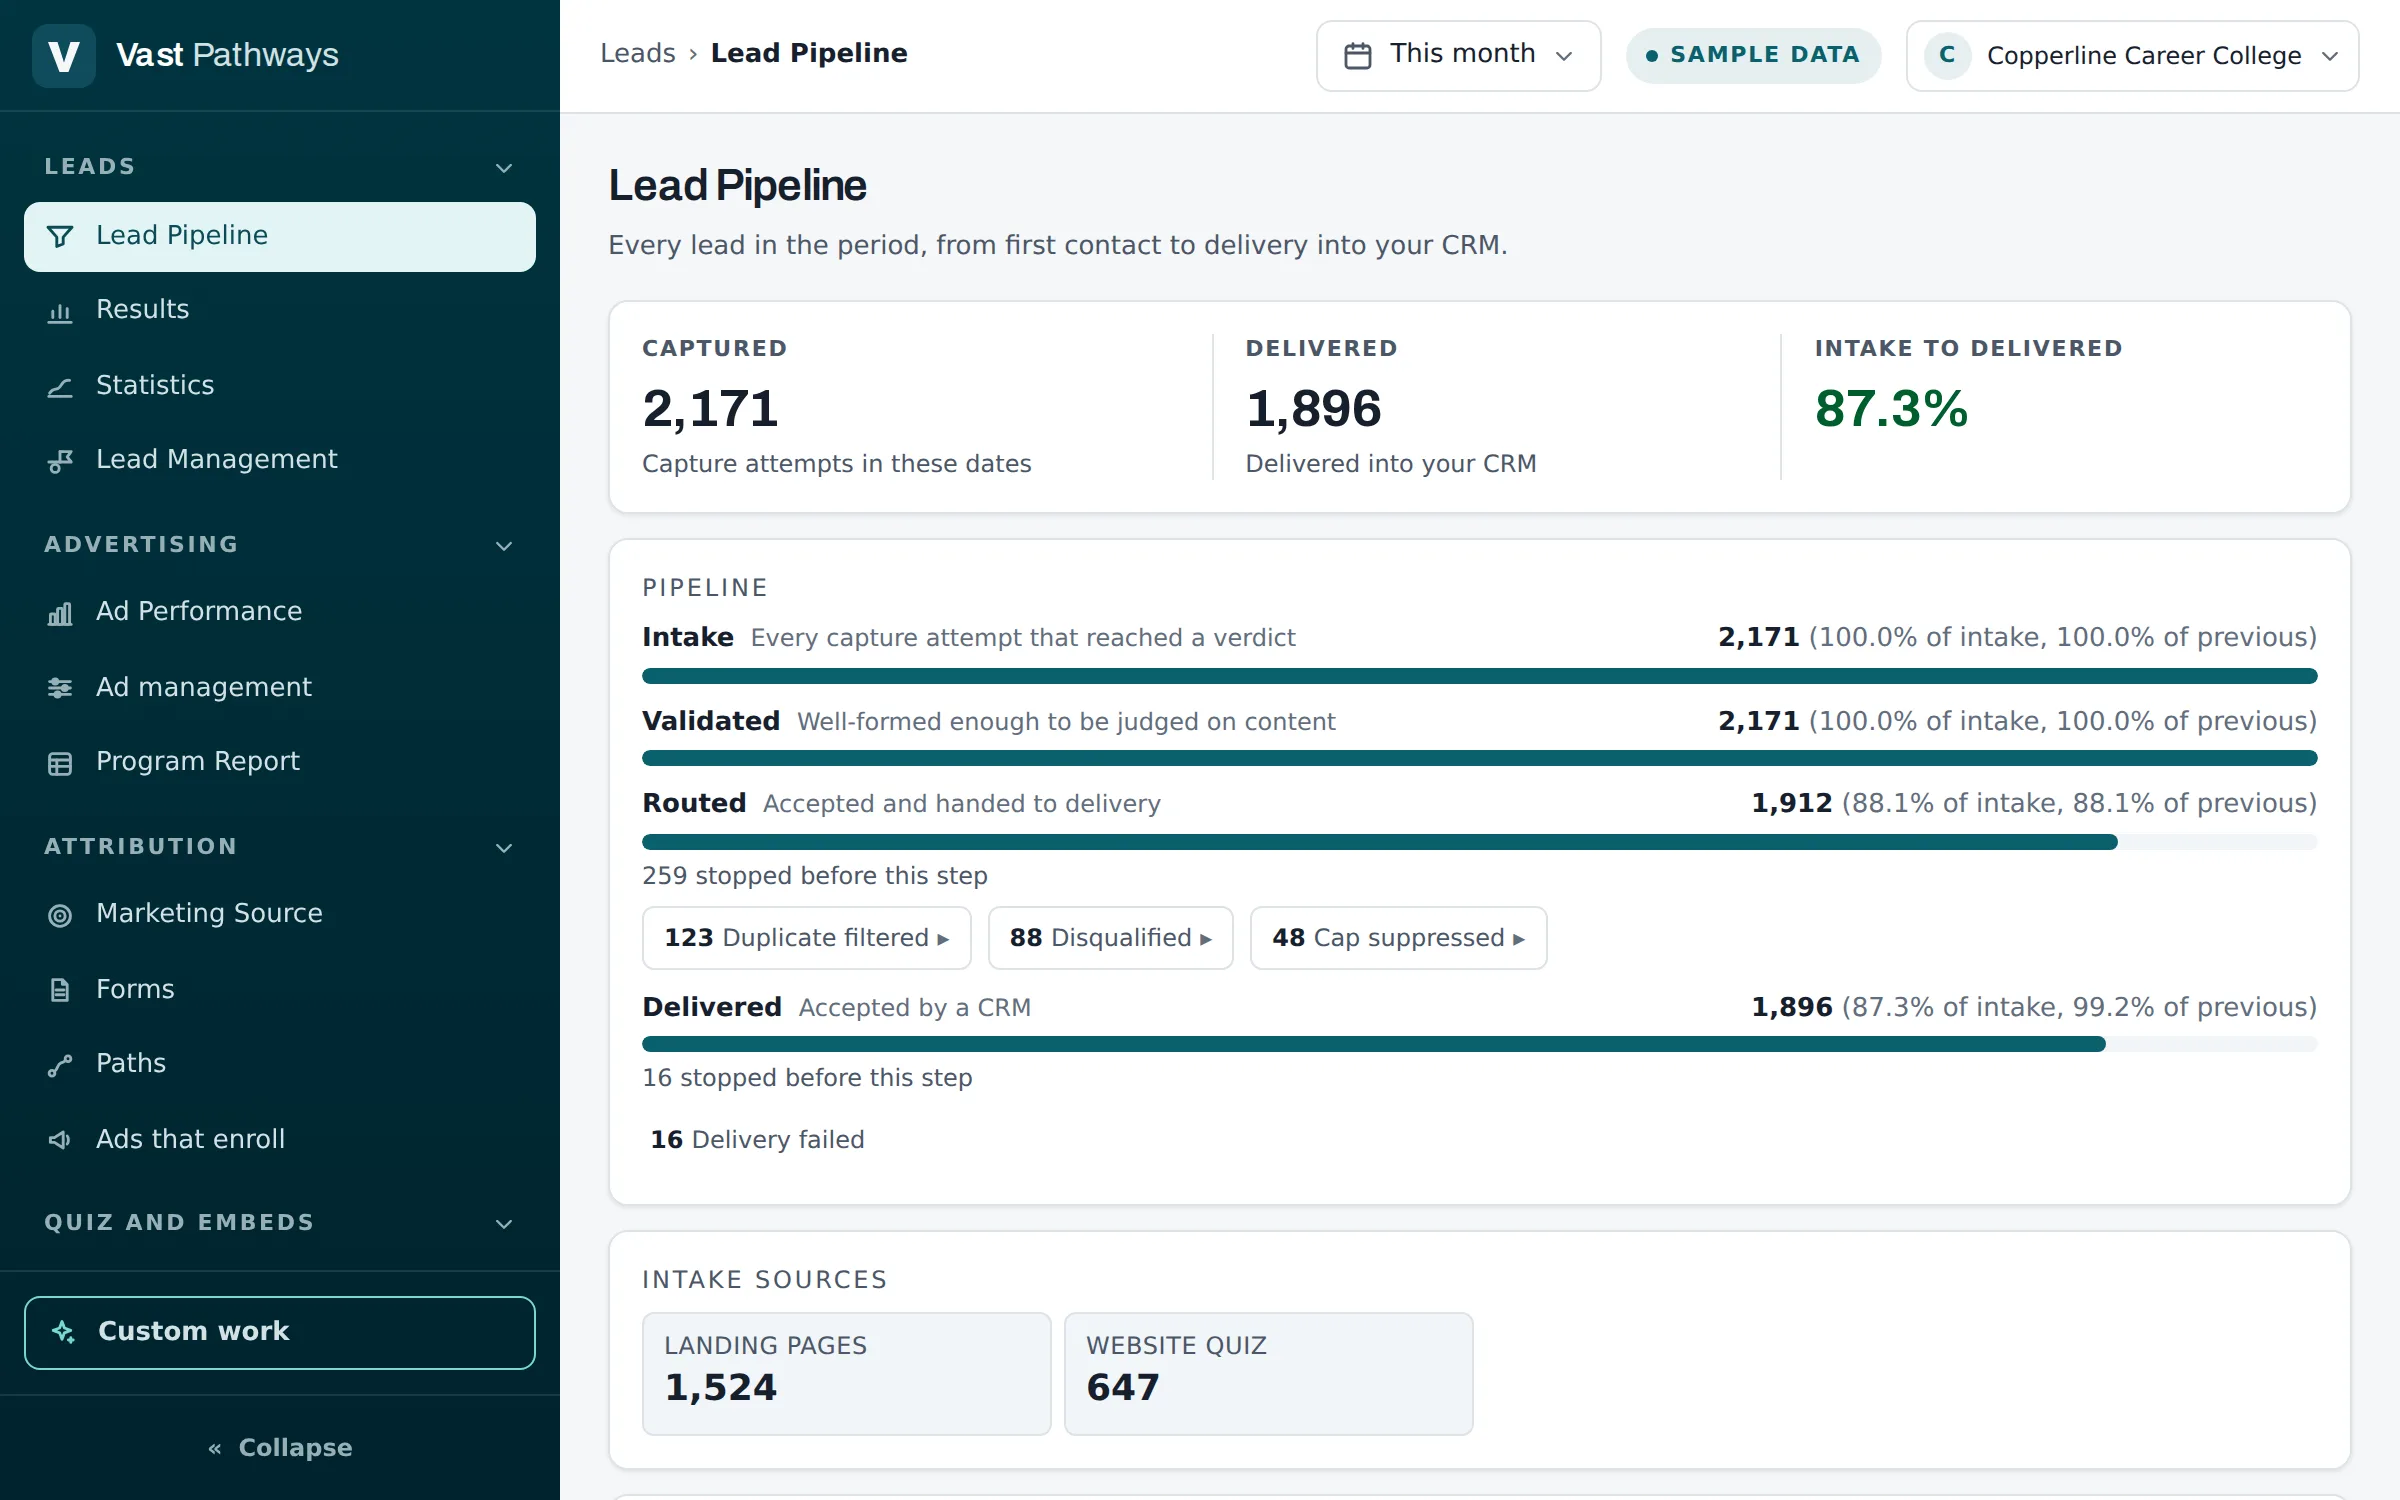2400x1500 pixels.
Task: Open the Statistics page
Action: pyautogui.click(x=280, y=386)
